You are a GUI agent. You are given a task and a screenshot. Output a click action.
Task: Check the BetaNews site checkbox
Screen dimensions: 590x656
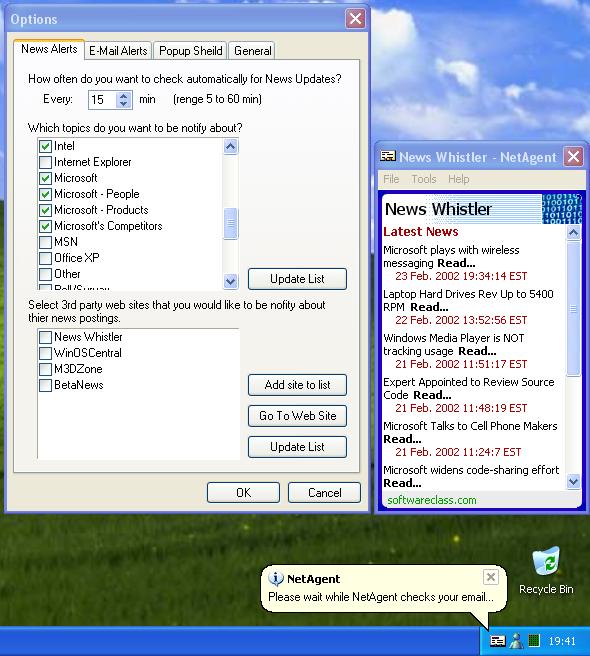tap(45, 385)
